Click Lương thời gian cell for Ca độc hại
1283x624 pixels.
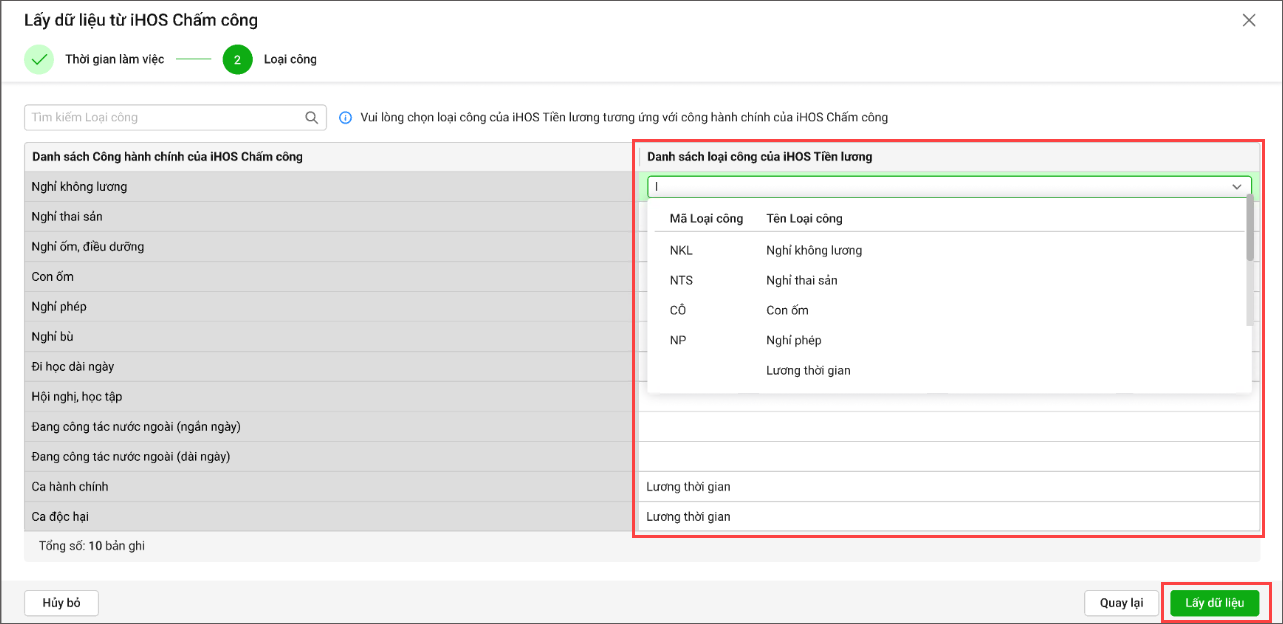pos(948,517)
